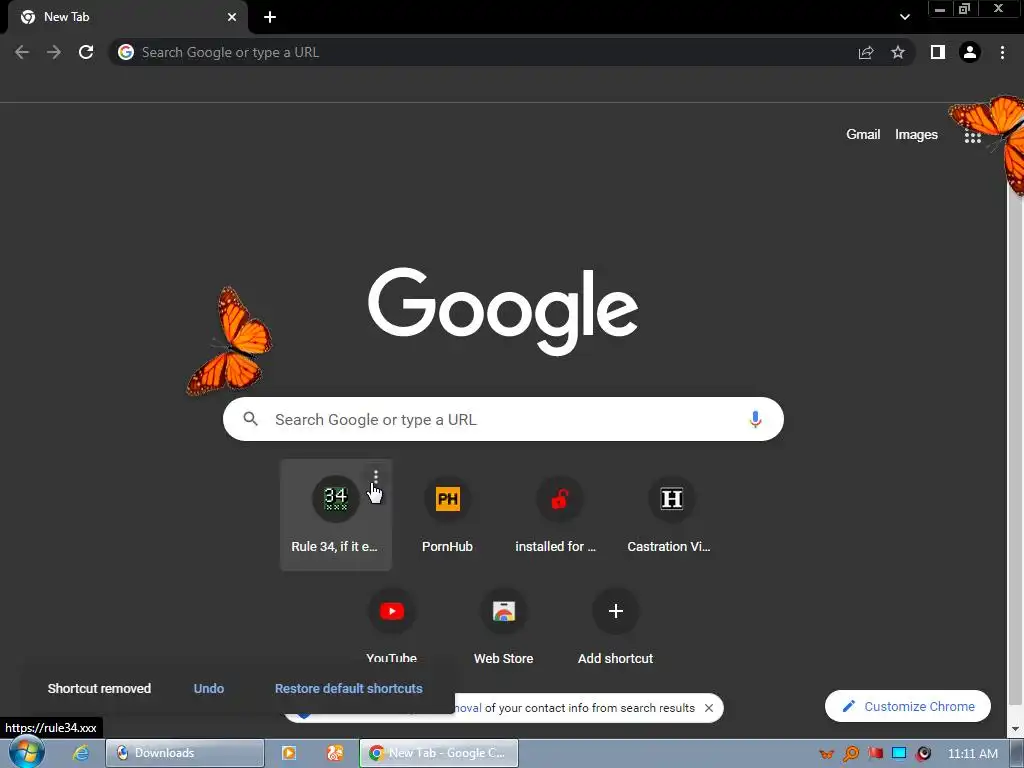
Task: Open Gmail link
Action: pyautogui.click(x=863, y=135)
